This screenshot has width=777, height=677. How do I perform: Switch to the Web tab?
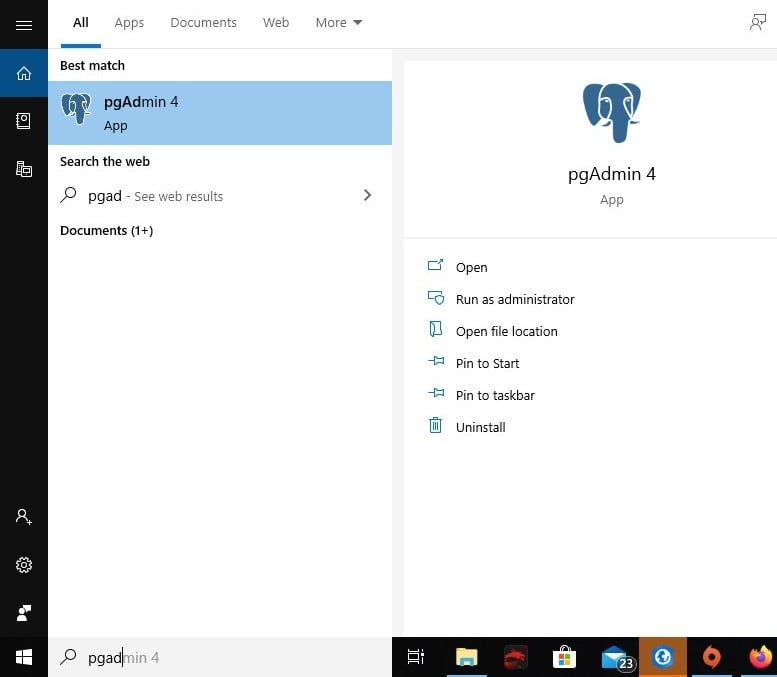click(276, 22)
